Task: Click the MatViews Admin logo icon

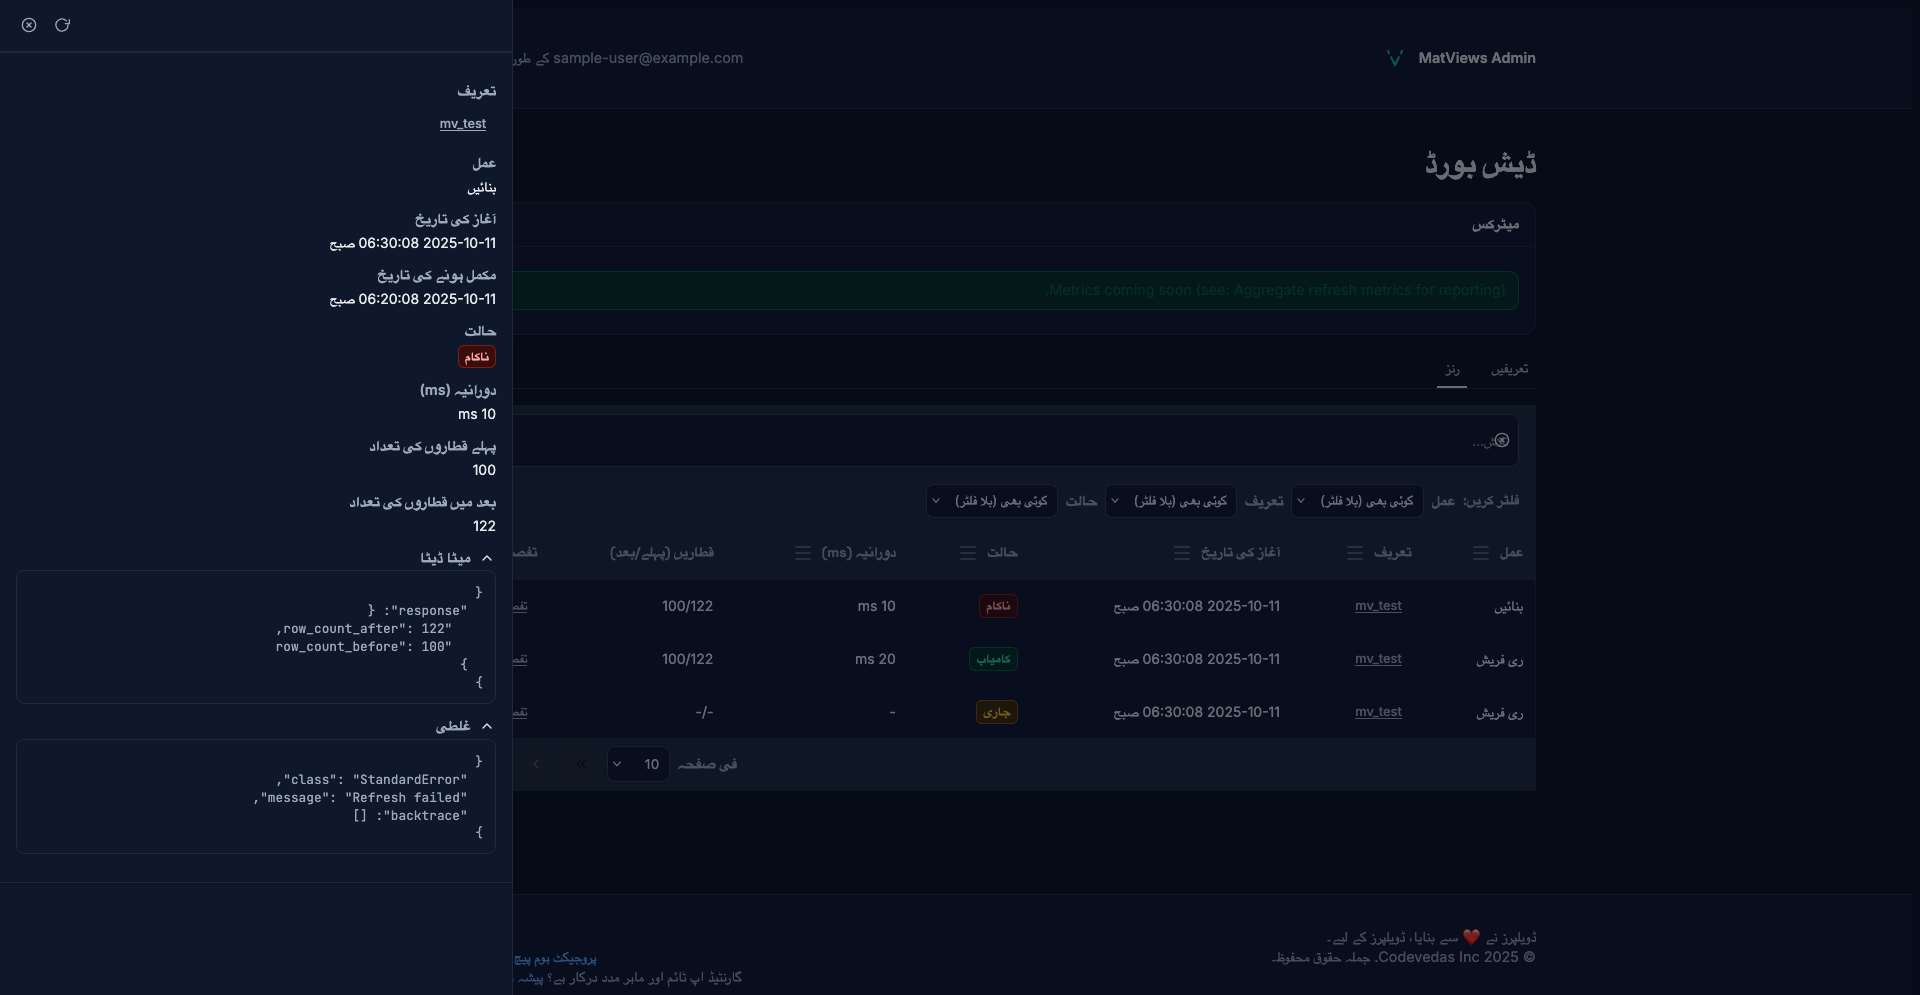Action: coord(1395,58)
